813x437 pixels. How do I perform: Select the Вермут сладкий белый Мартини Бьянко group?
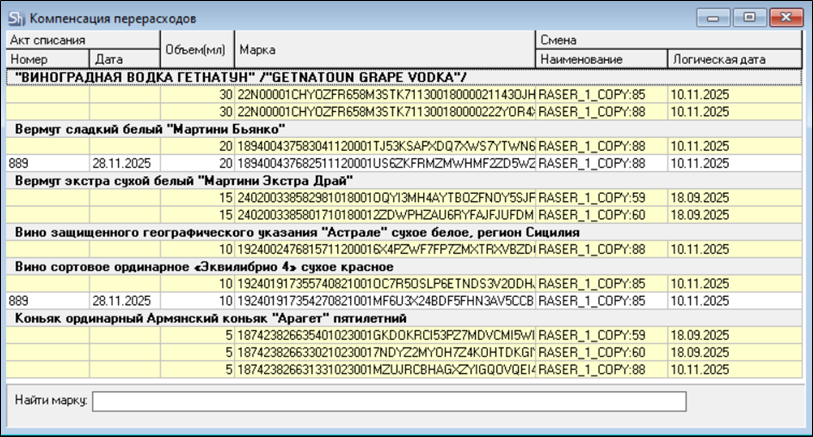pyautogui.click(x=150, y=129)
